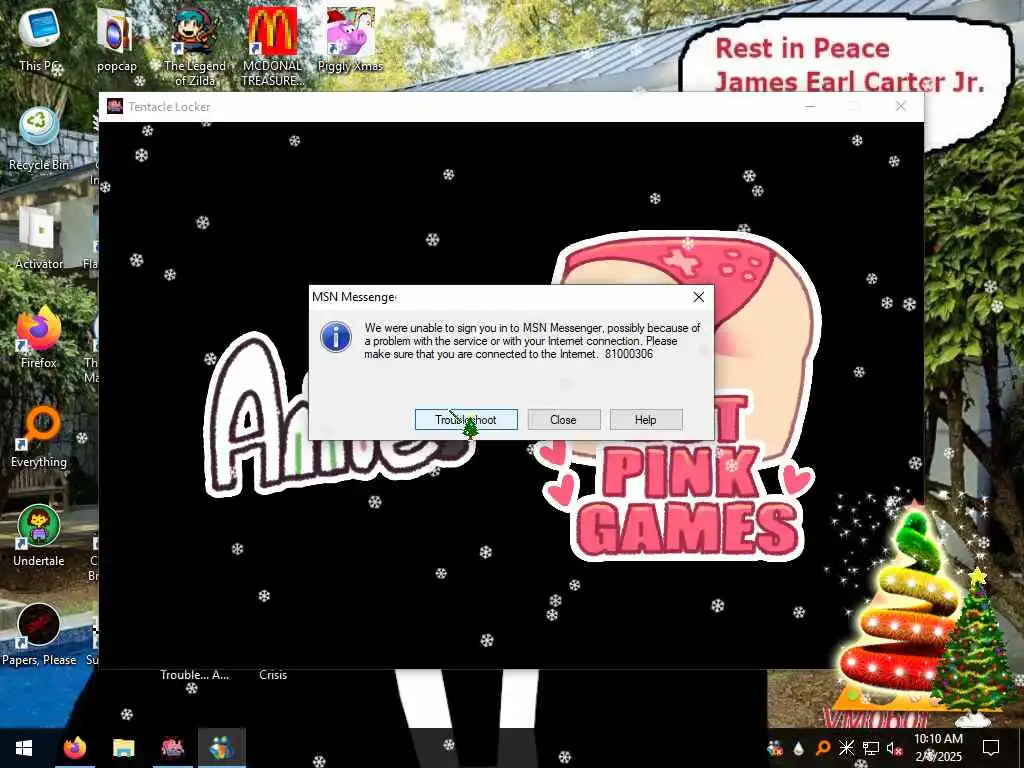
Task: Switch to Tentacle Locker taskbar button
Action: pos(172,748)
